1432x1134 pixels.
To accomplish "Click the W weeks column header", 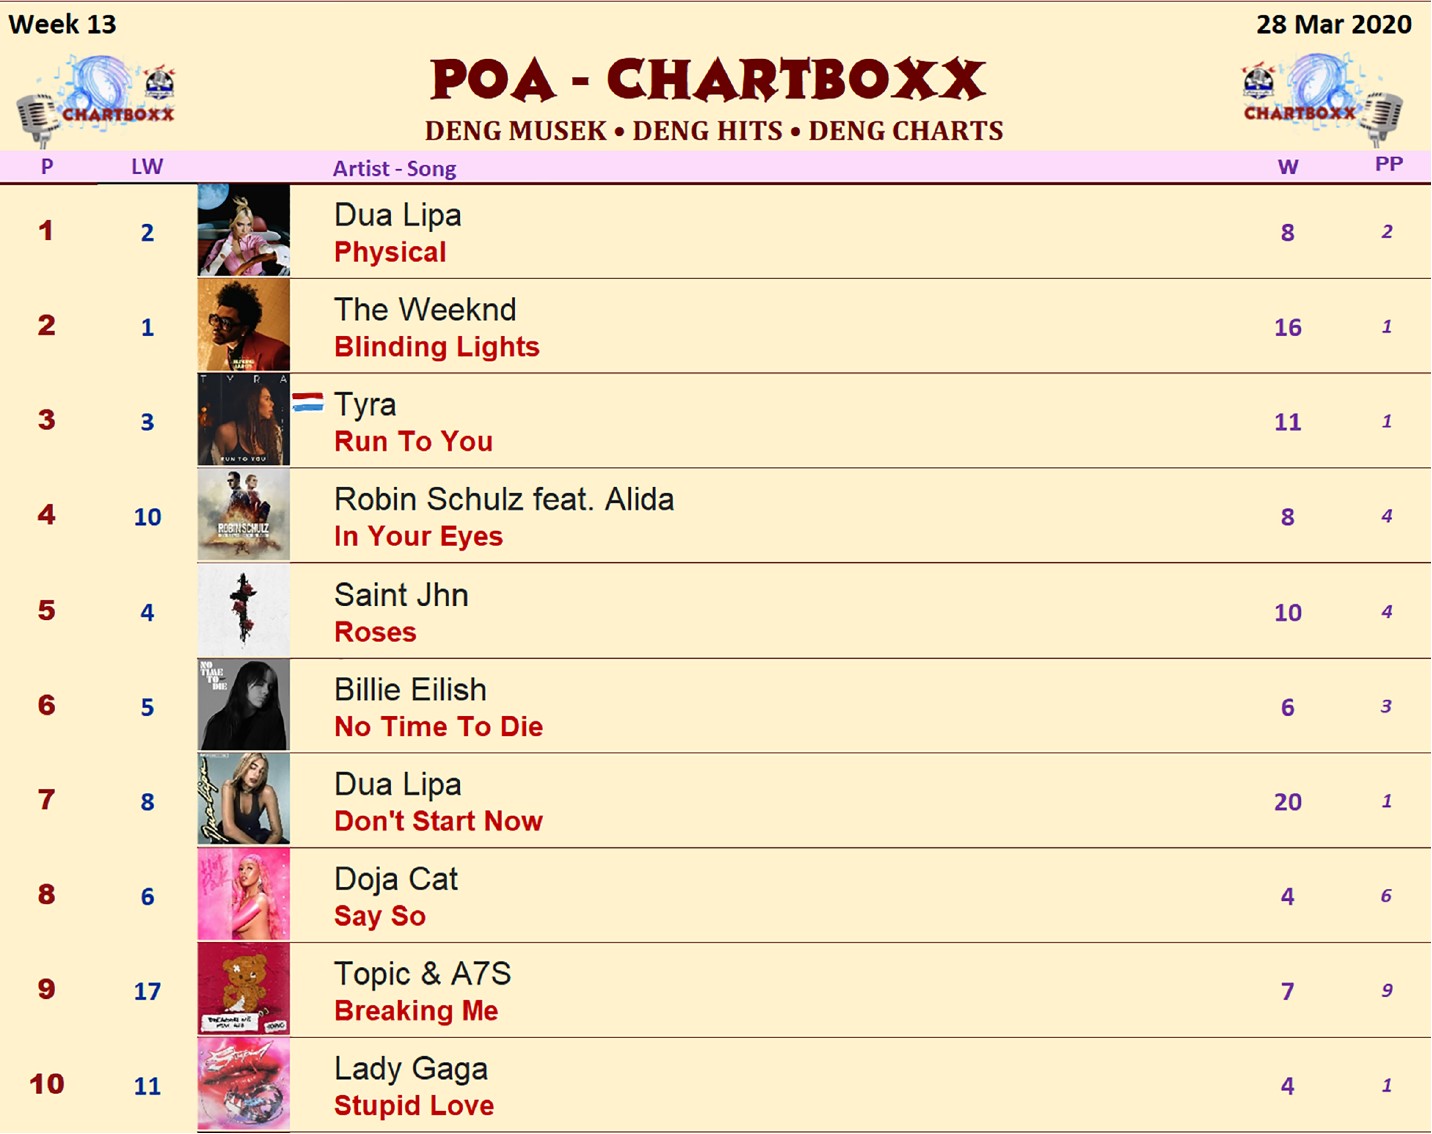I will tap(1288, 167).
